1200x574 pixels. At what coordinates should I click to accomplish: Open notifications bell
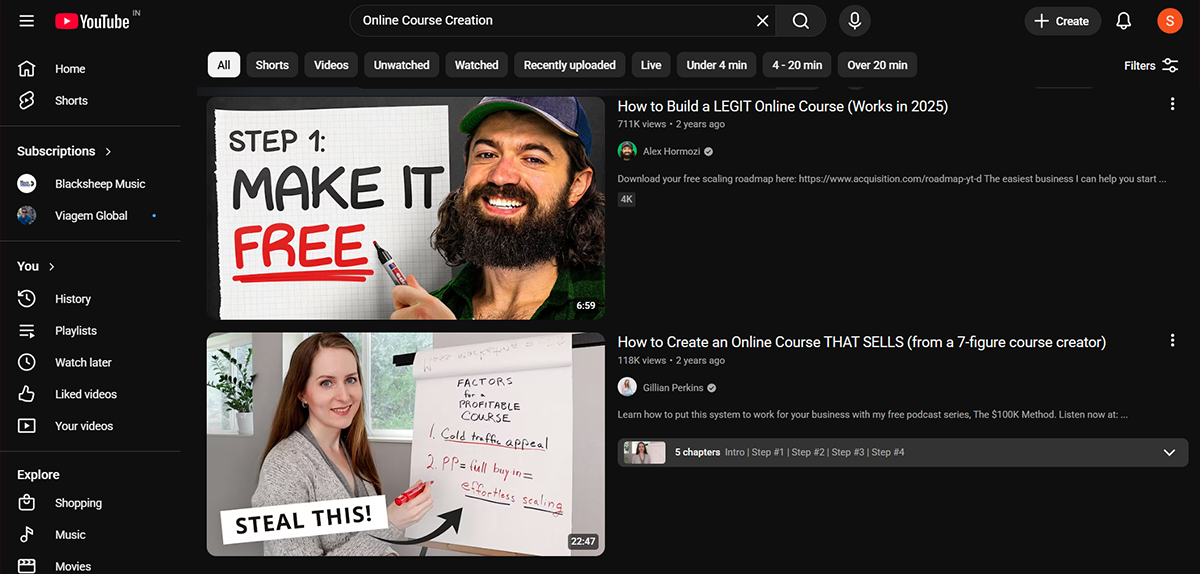[x=1123, y=21]
